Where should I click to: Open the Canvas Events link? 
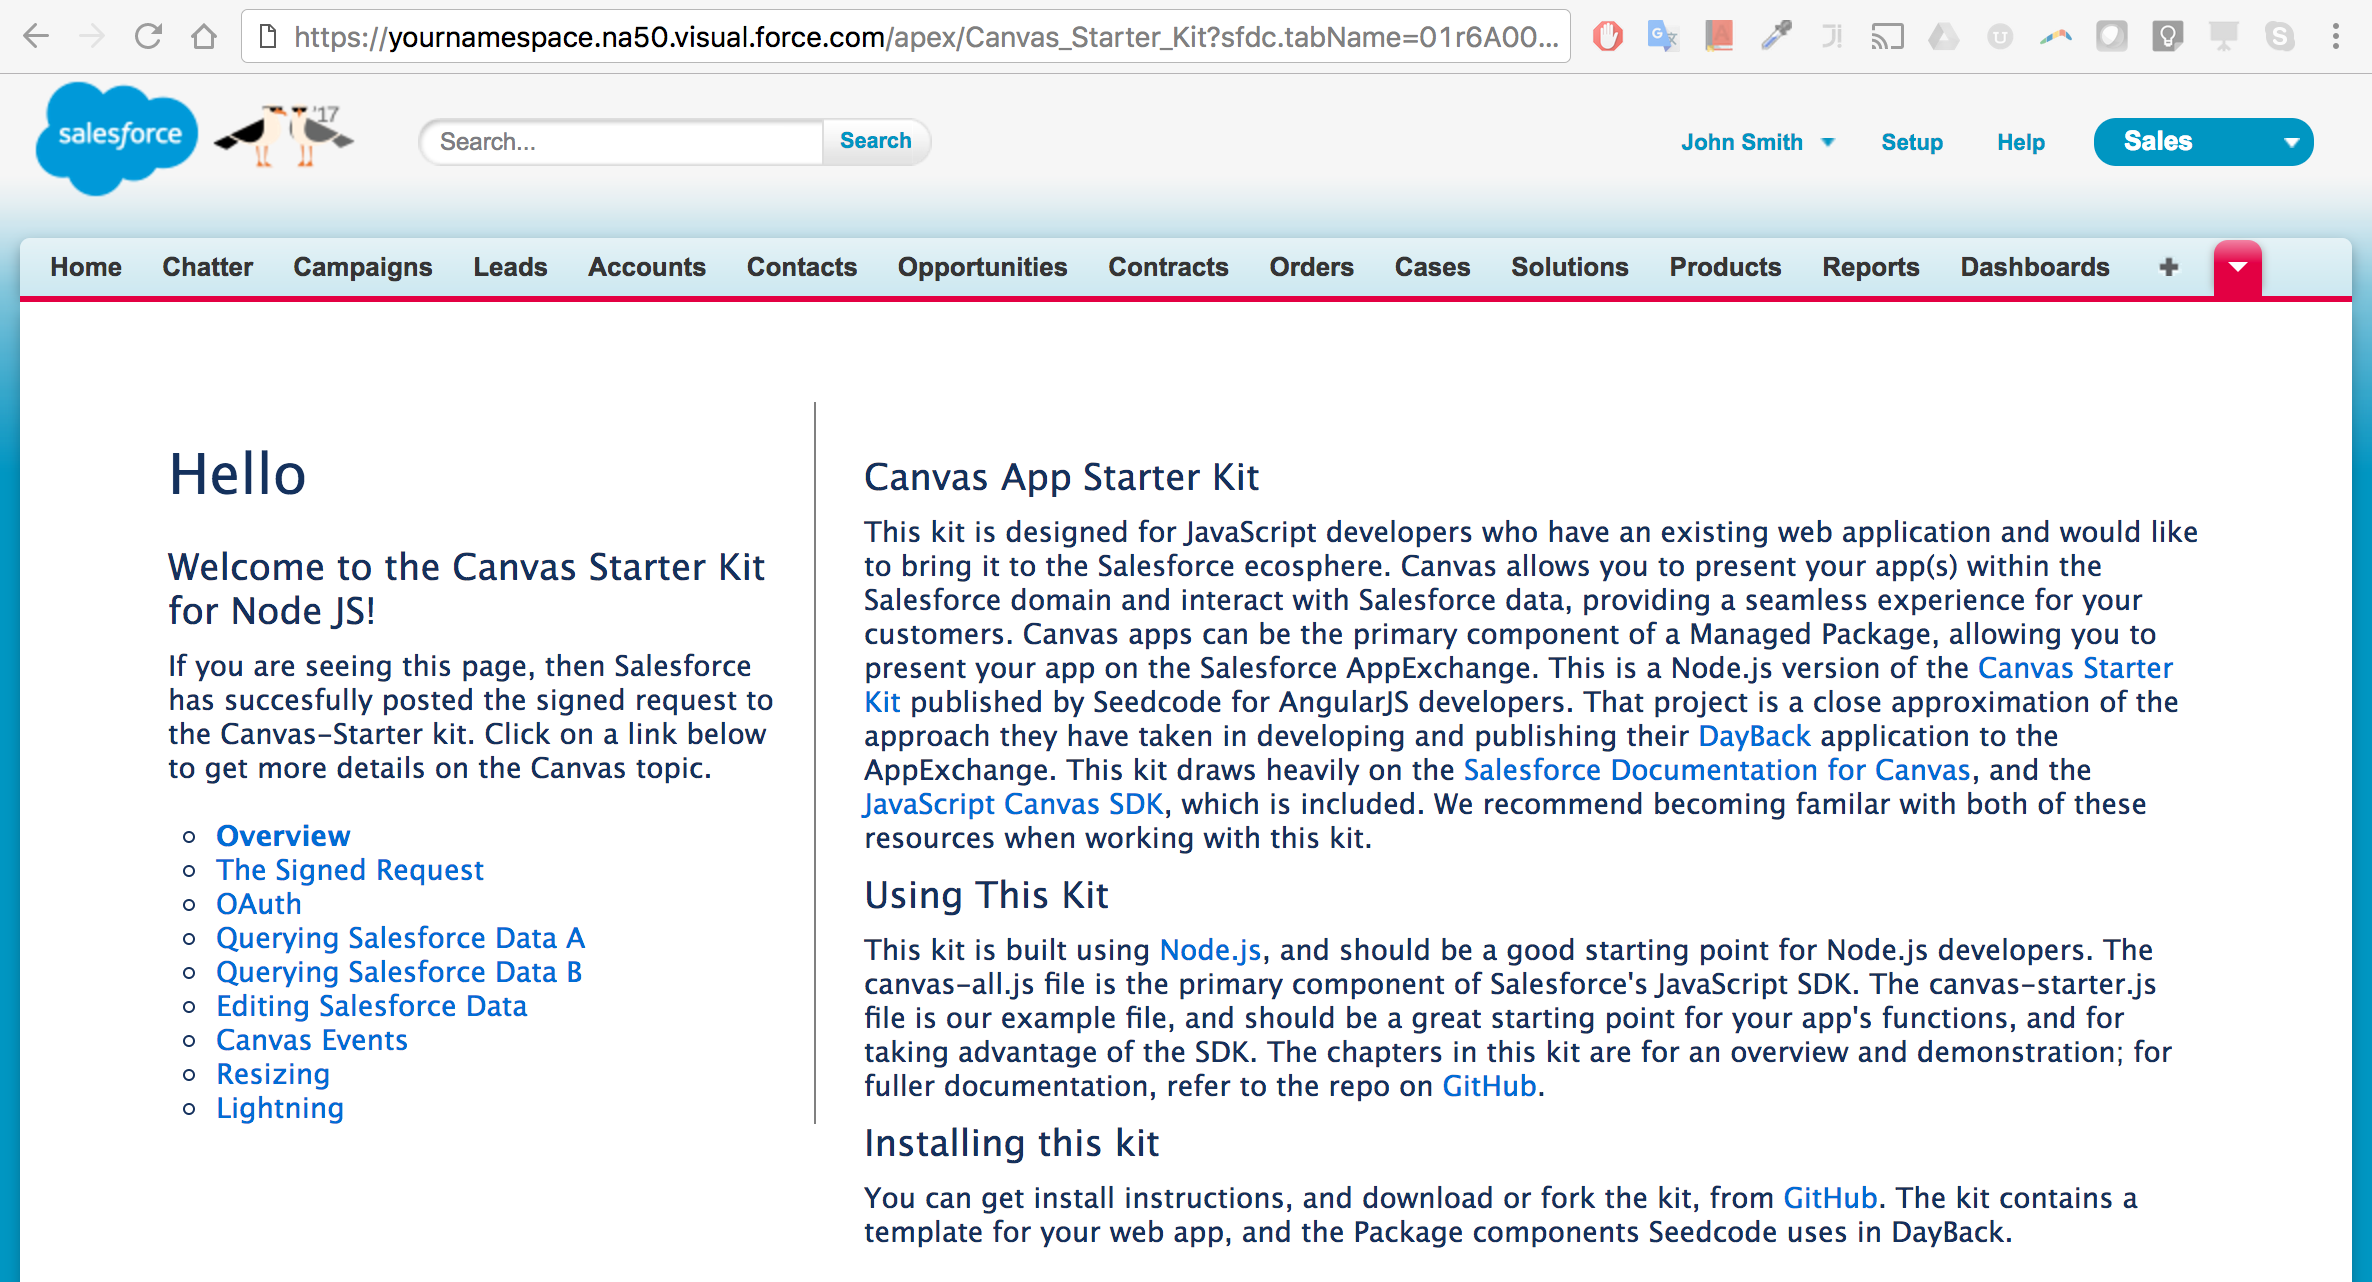(312, 1040)
